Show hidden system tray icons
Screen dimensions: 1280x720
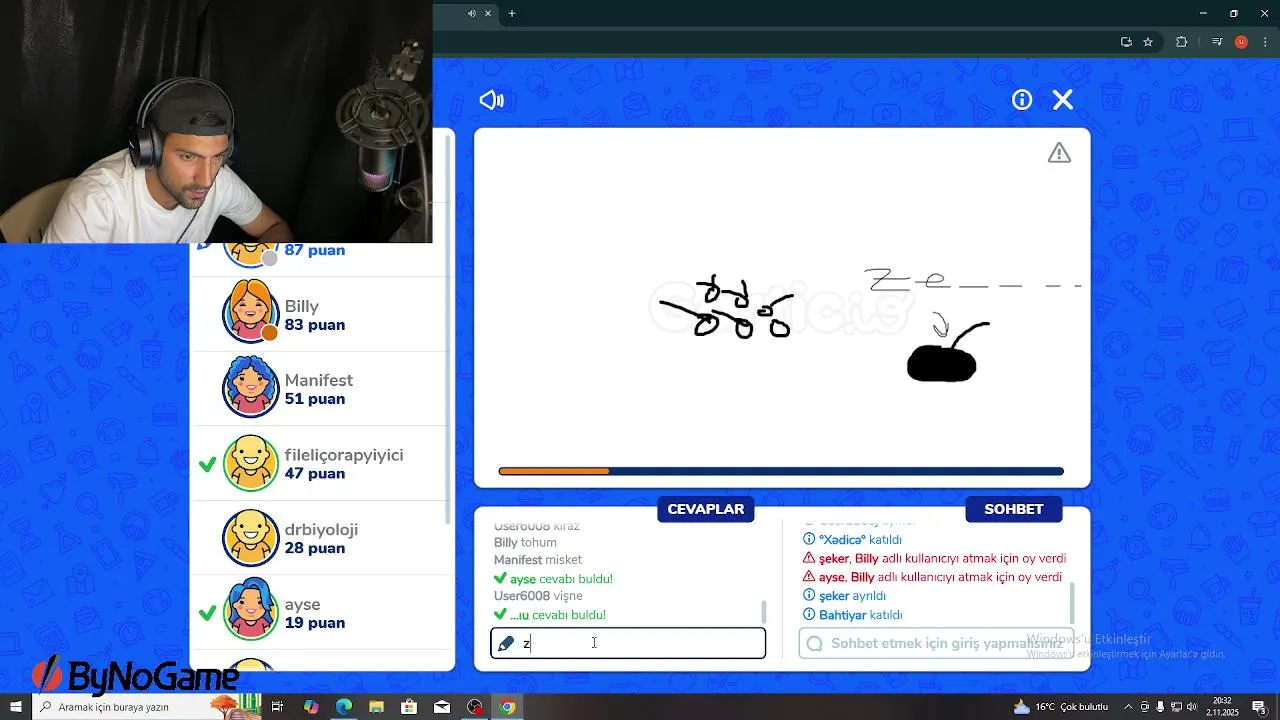1129,707
